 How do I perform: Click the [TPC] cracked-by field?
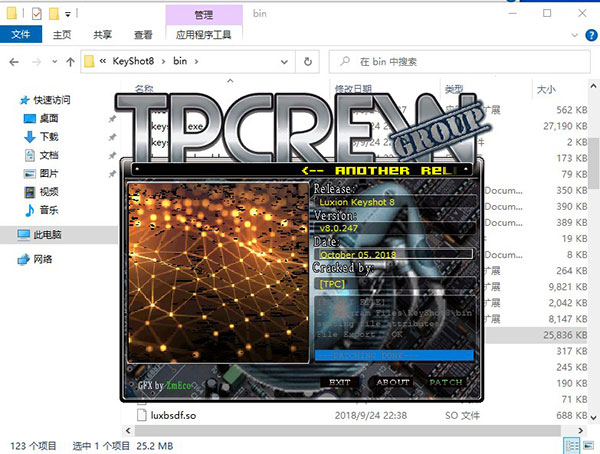pyautogui.click(x=396, y=284)
